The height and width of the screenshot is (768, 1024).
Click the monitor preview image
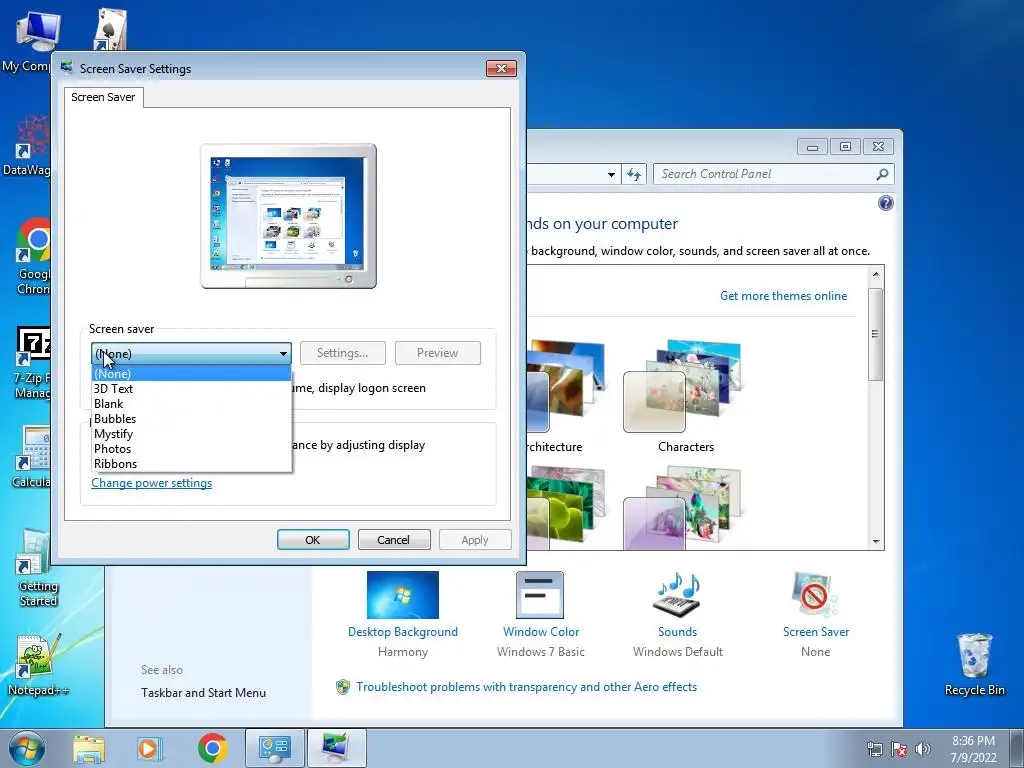pos(288,216)
